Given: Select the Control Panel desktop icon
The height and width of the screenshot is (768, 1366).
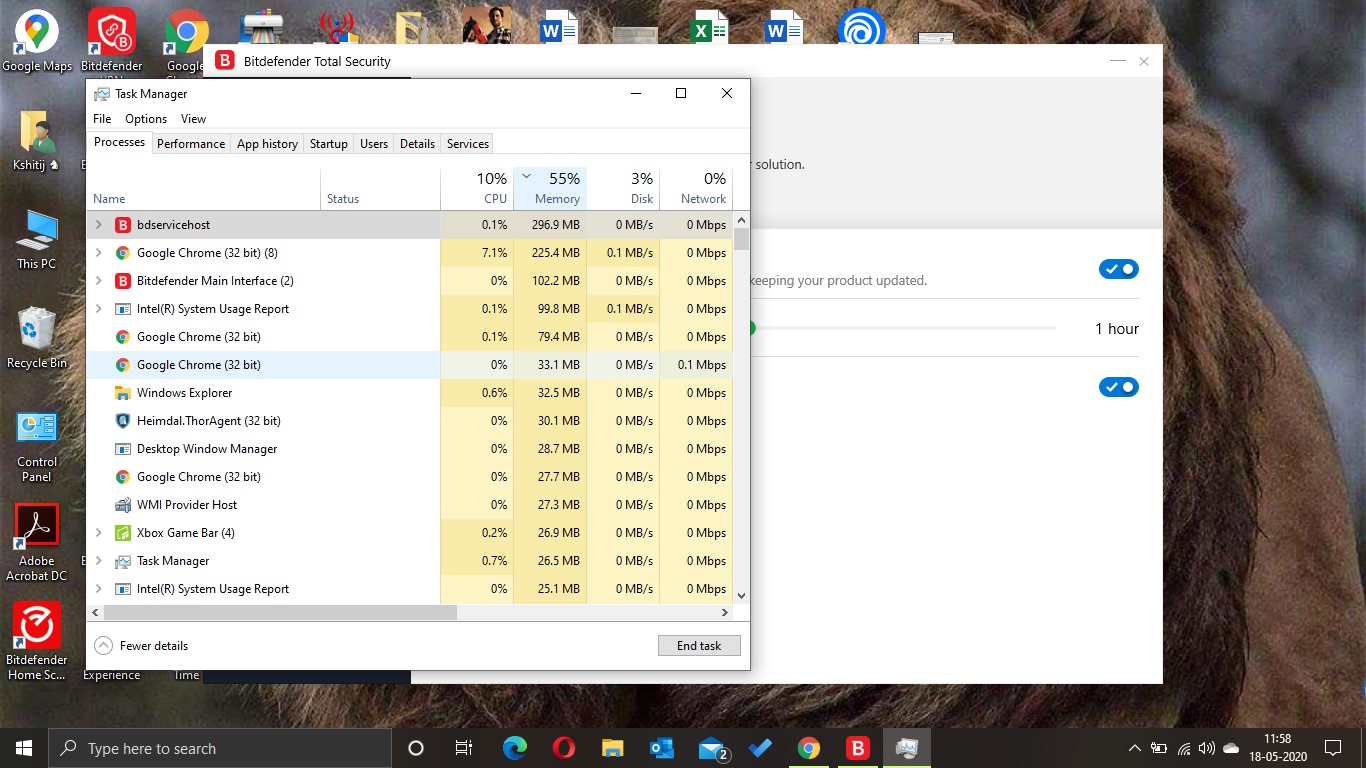Looking at the screenshot, I should (x=37, y=447).
